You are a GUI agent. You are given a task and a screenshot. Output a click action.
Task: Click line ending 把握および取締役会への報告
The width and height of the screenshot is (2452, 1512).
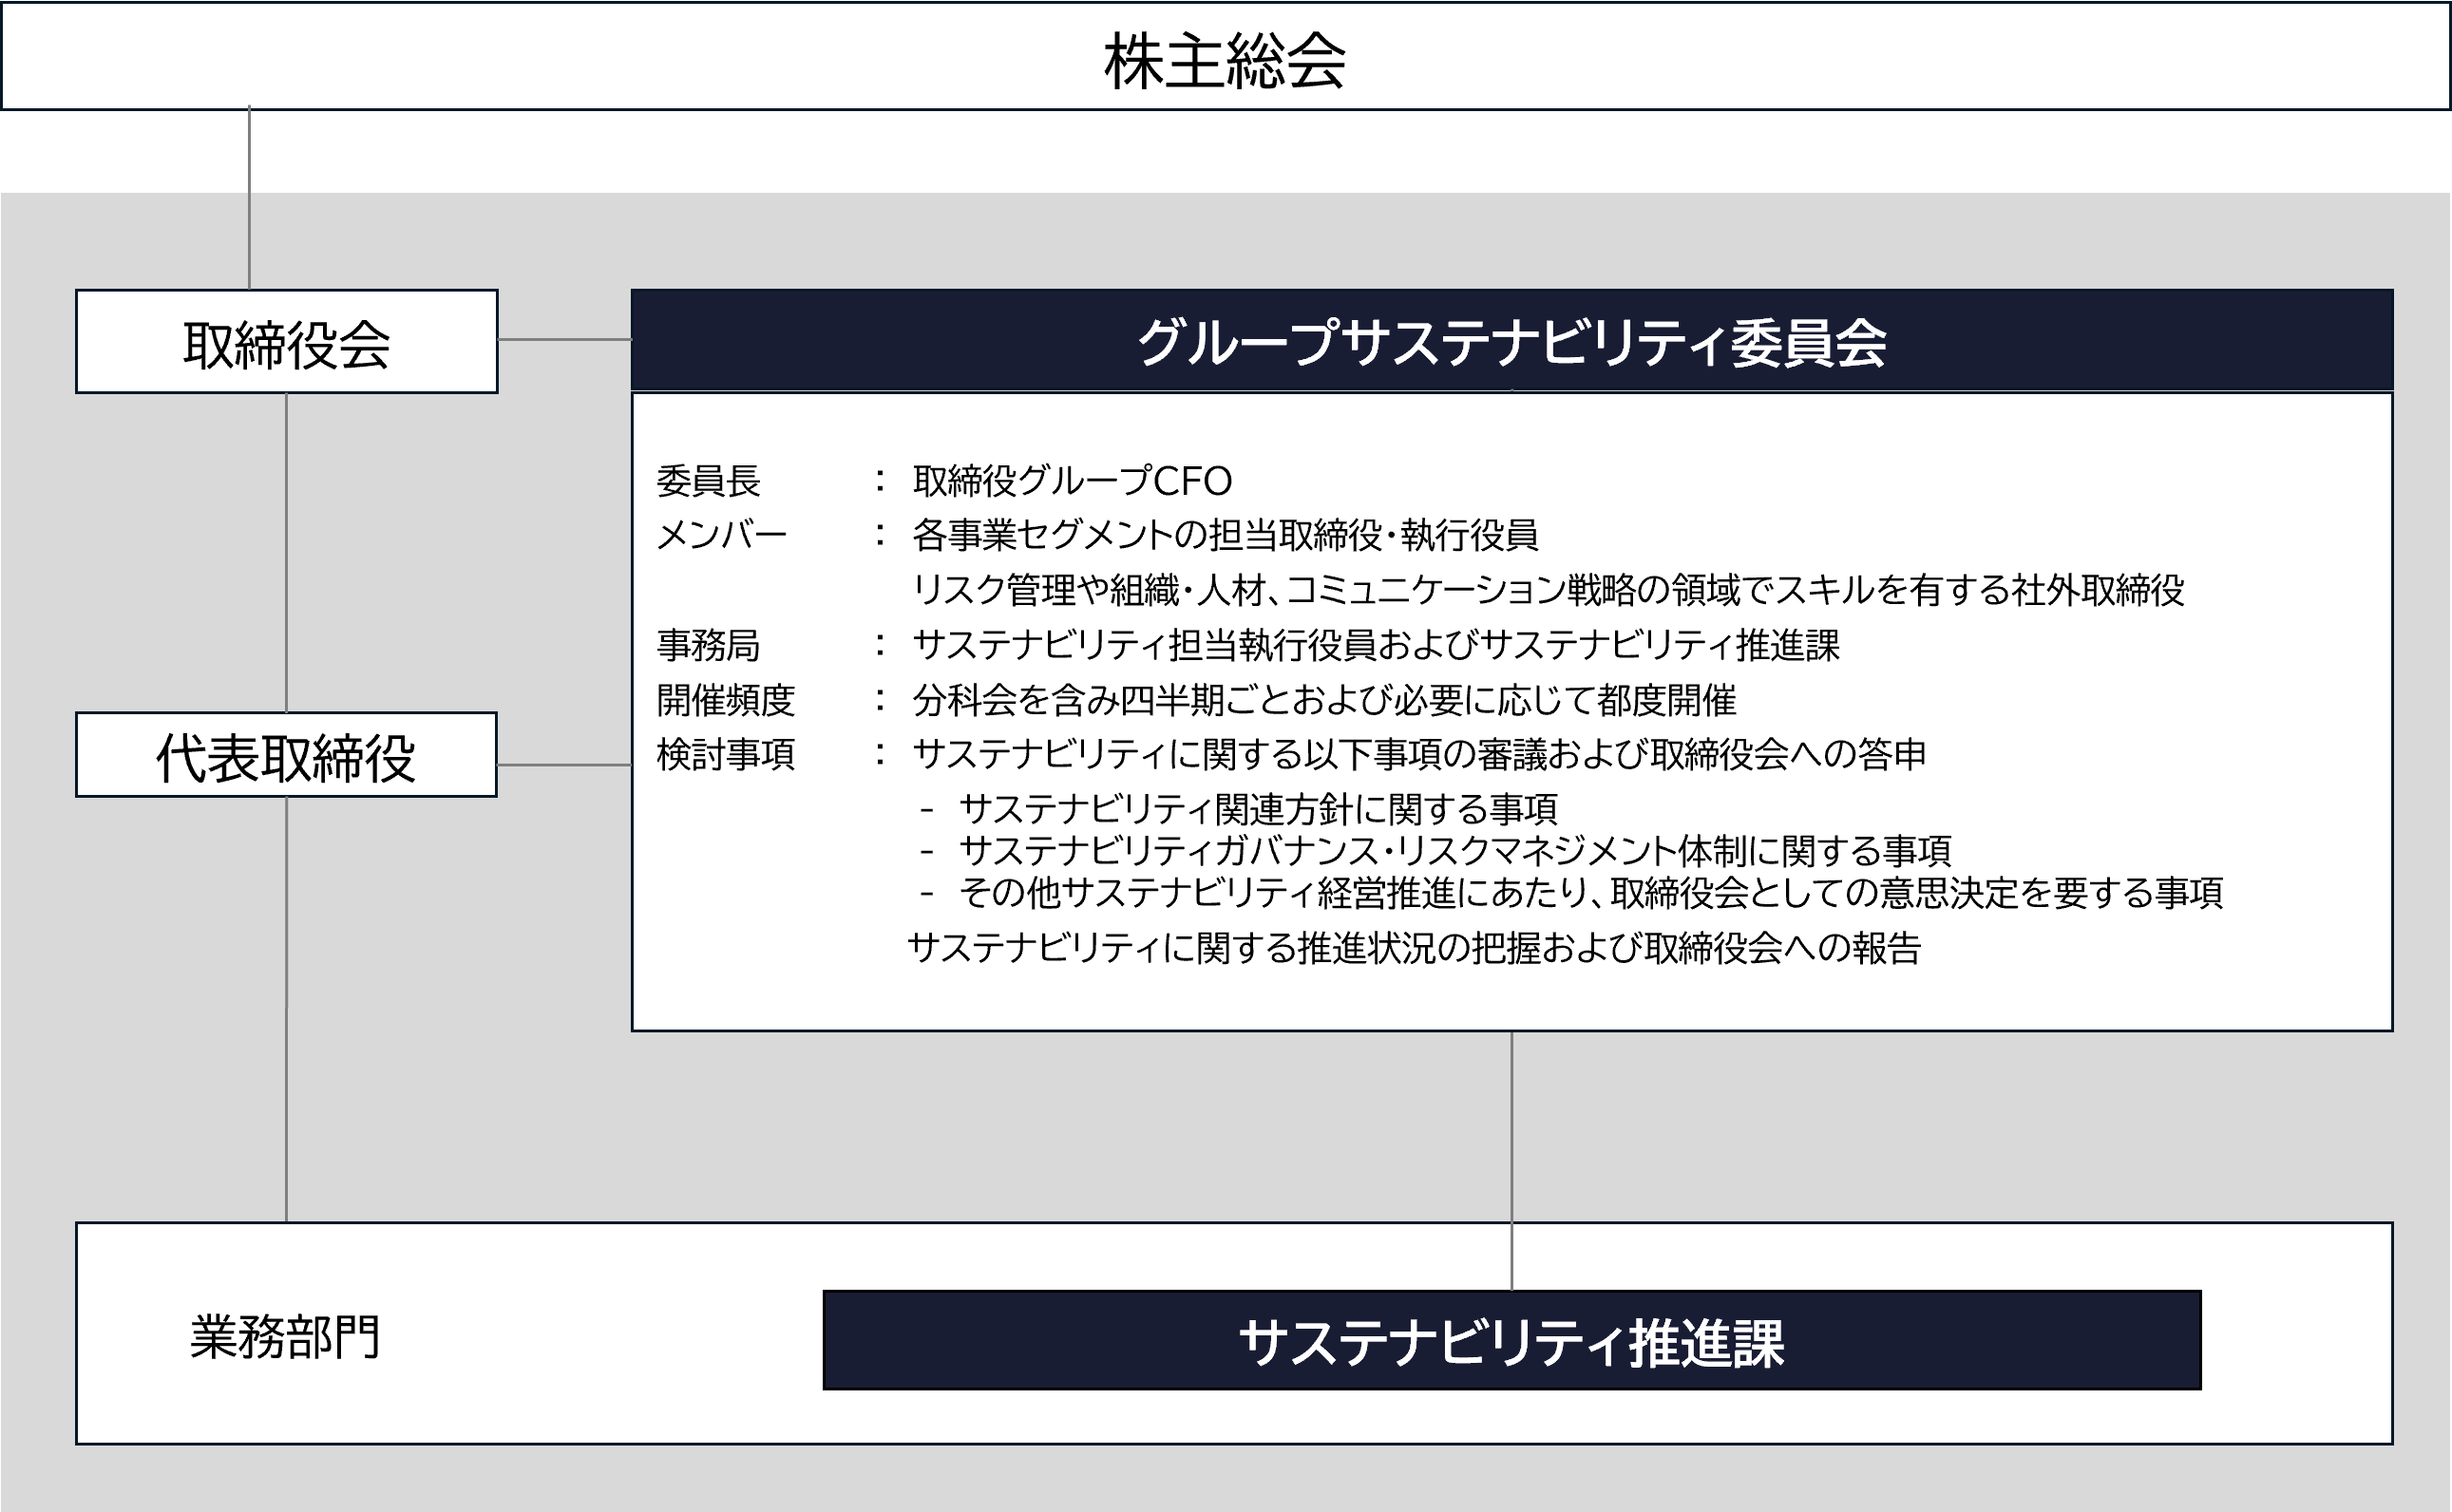pyautogui.click(x=1414, y=948)
